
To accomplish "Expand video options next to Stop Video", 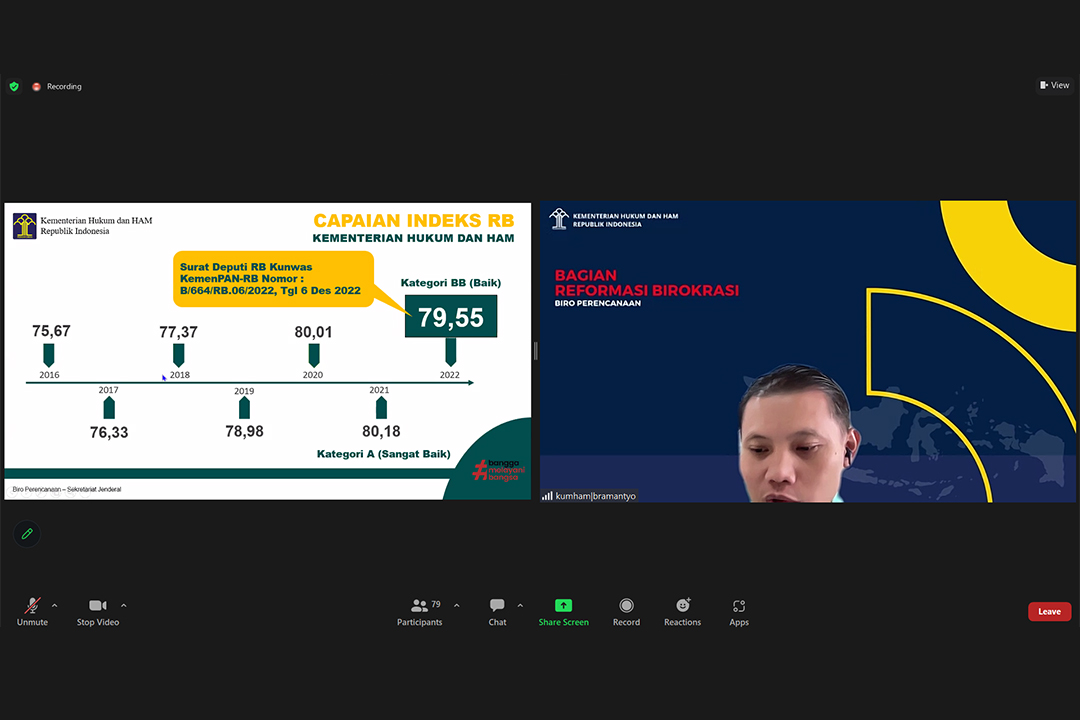I will (x=124, y=606).
